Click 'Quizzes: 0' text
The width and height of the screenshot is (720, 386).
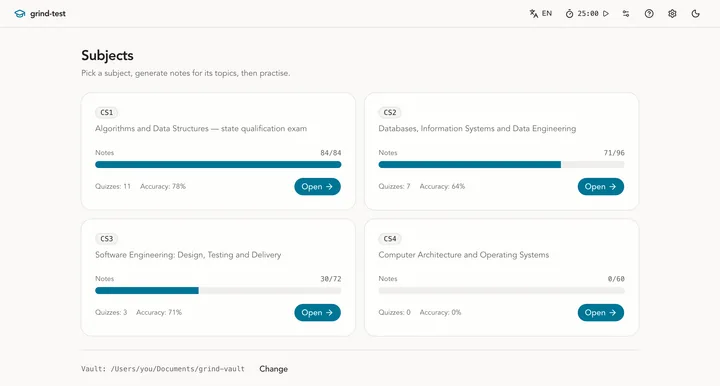point(394,312)
